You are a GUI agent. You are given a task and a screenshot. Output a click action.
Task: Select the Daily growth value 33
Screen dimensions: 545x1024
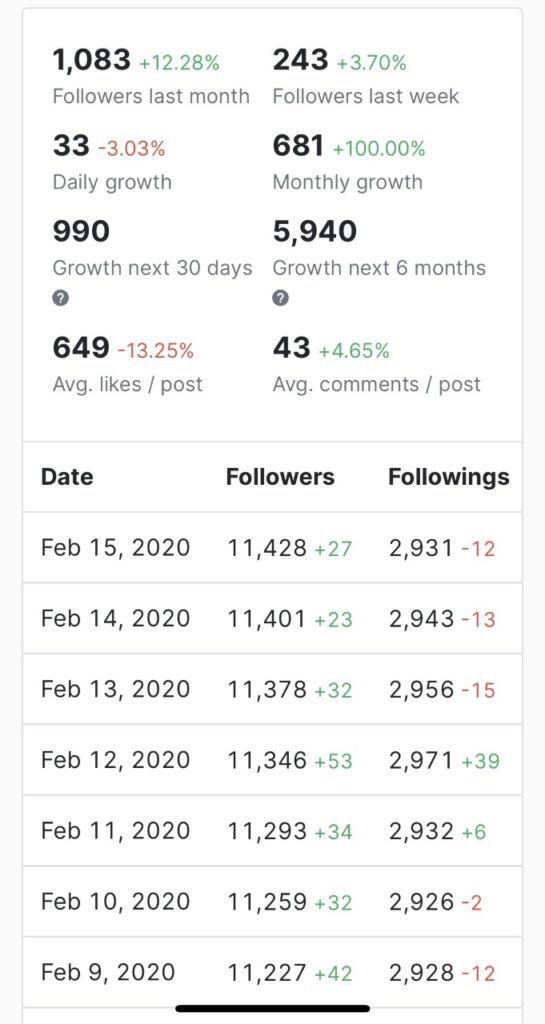70,146
